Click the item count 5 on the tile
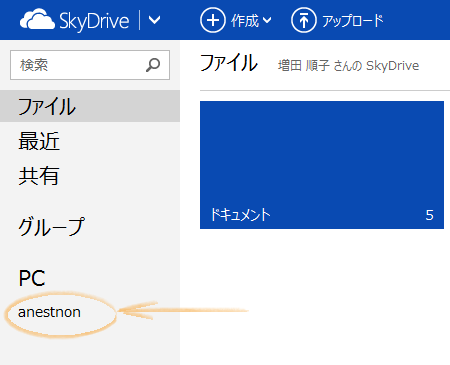 (429, 215)
